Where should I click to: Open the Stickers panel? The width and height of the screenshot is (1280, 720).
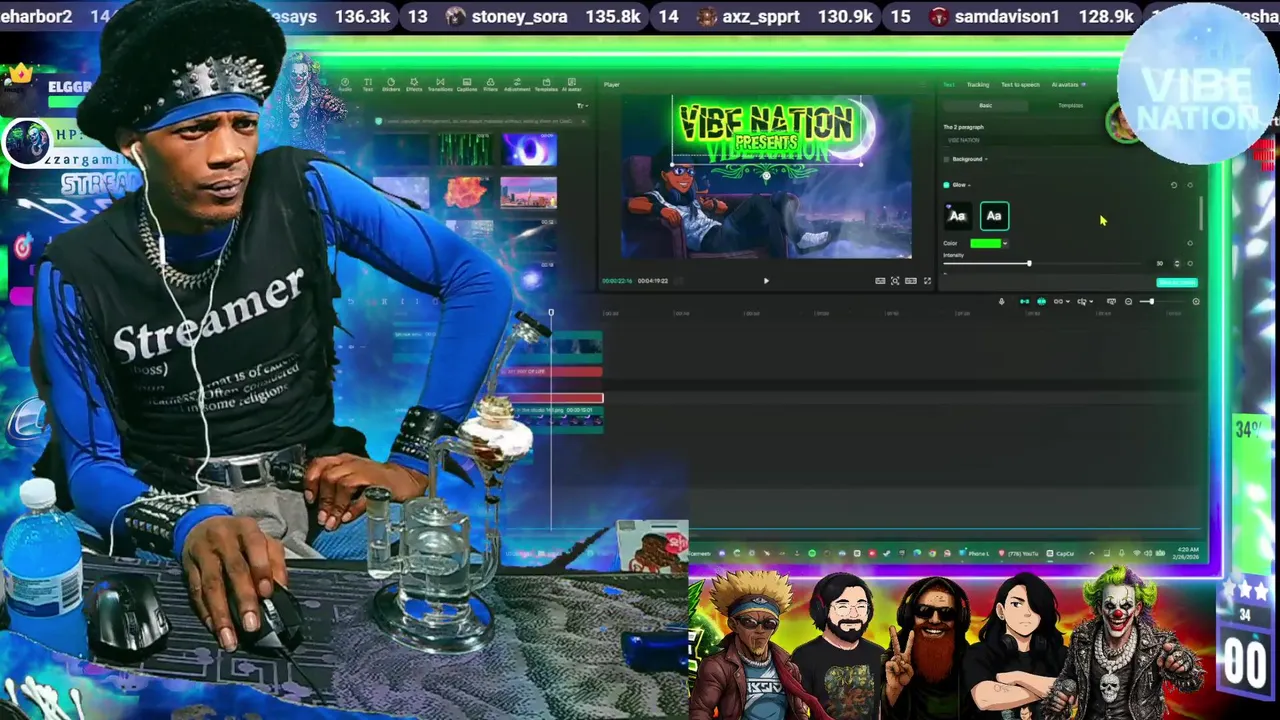[391, 85]
